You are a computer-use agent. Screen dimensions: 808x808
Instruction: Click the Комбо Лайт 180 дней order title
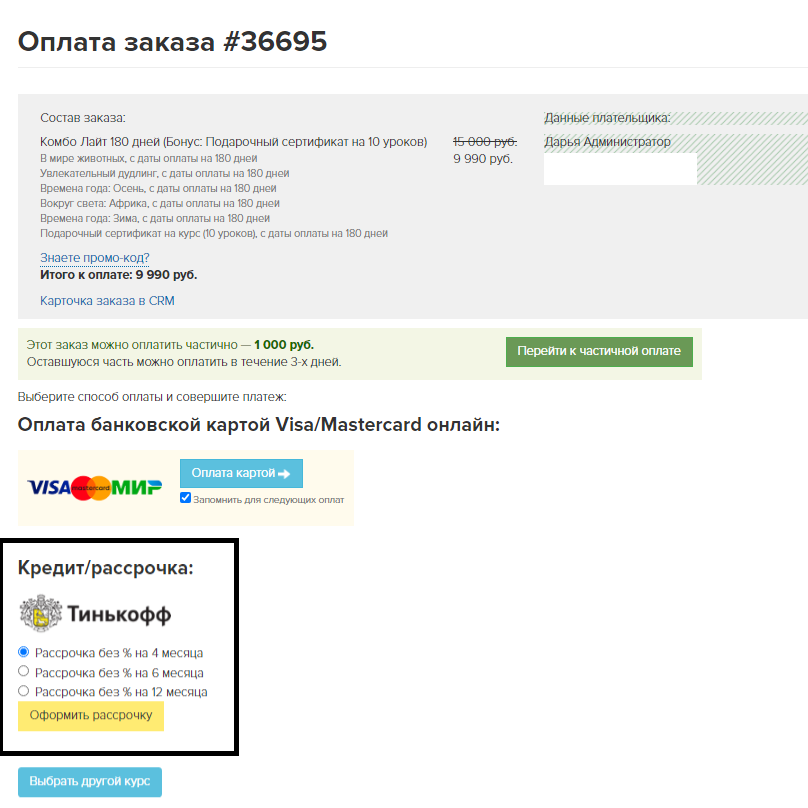[x=233, y=142]
